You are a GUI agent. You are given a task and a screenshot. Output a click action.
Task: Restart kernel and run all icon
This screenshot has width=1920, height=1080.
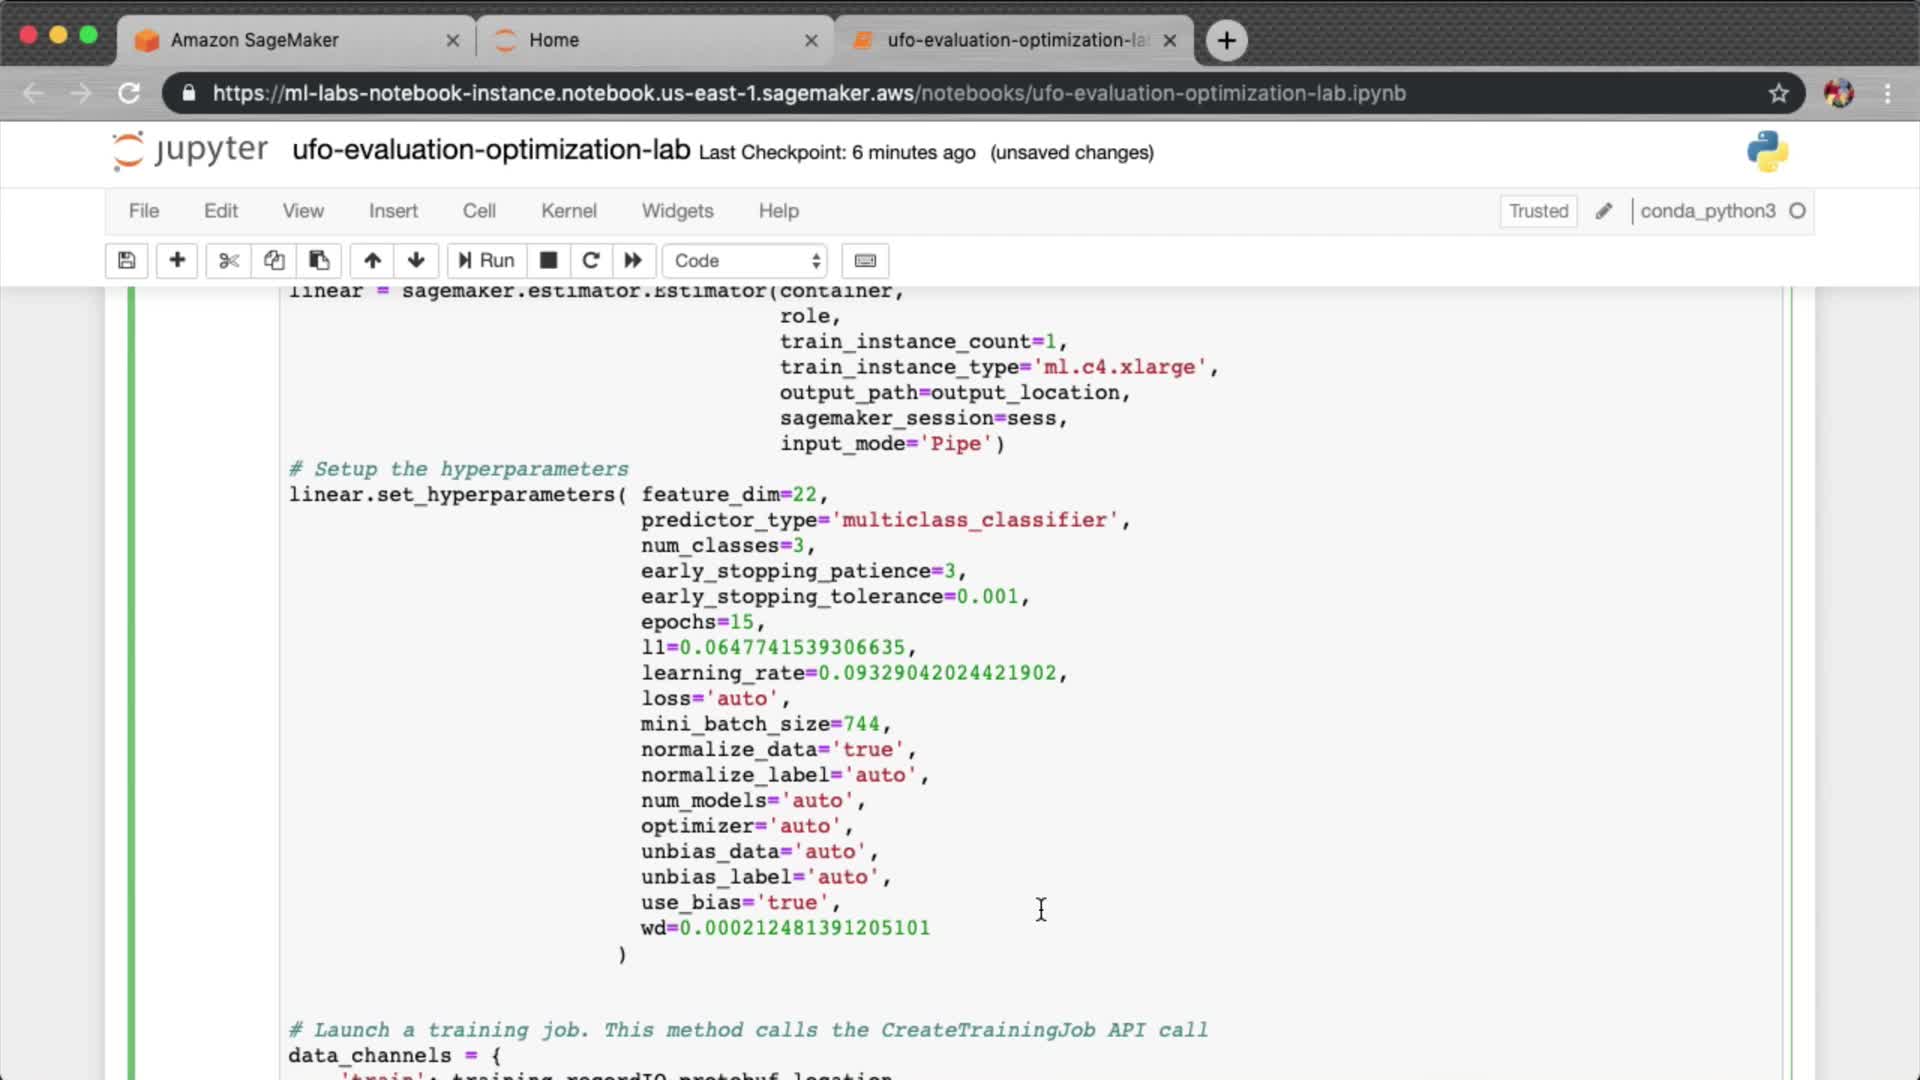point(633,260)
